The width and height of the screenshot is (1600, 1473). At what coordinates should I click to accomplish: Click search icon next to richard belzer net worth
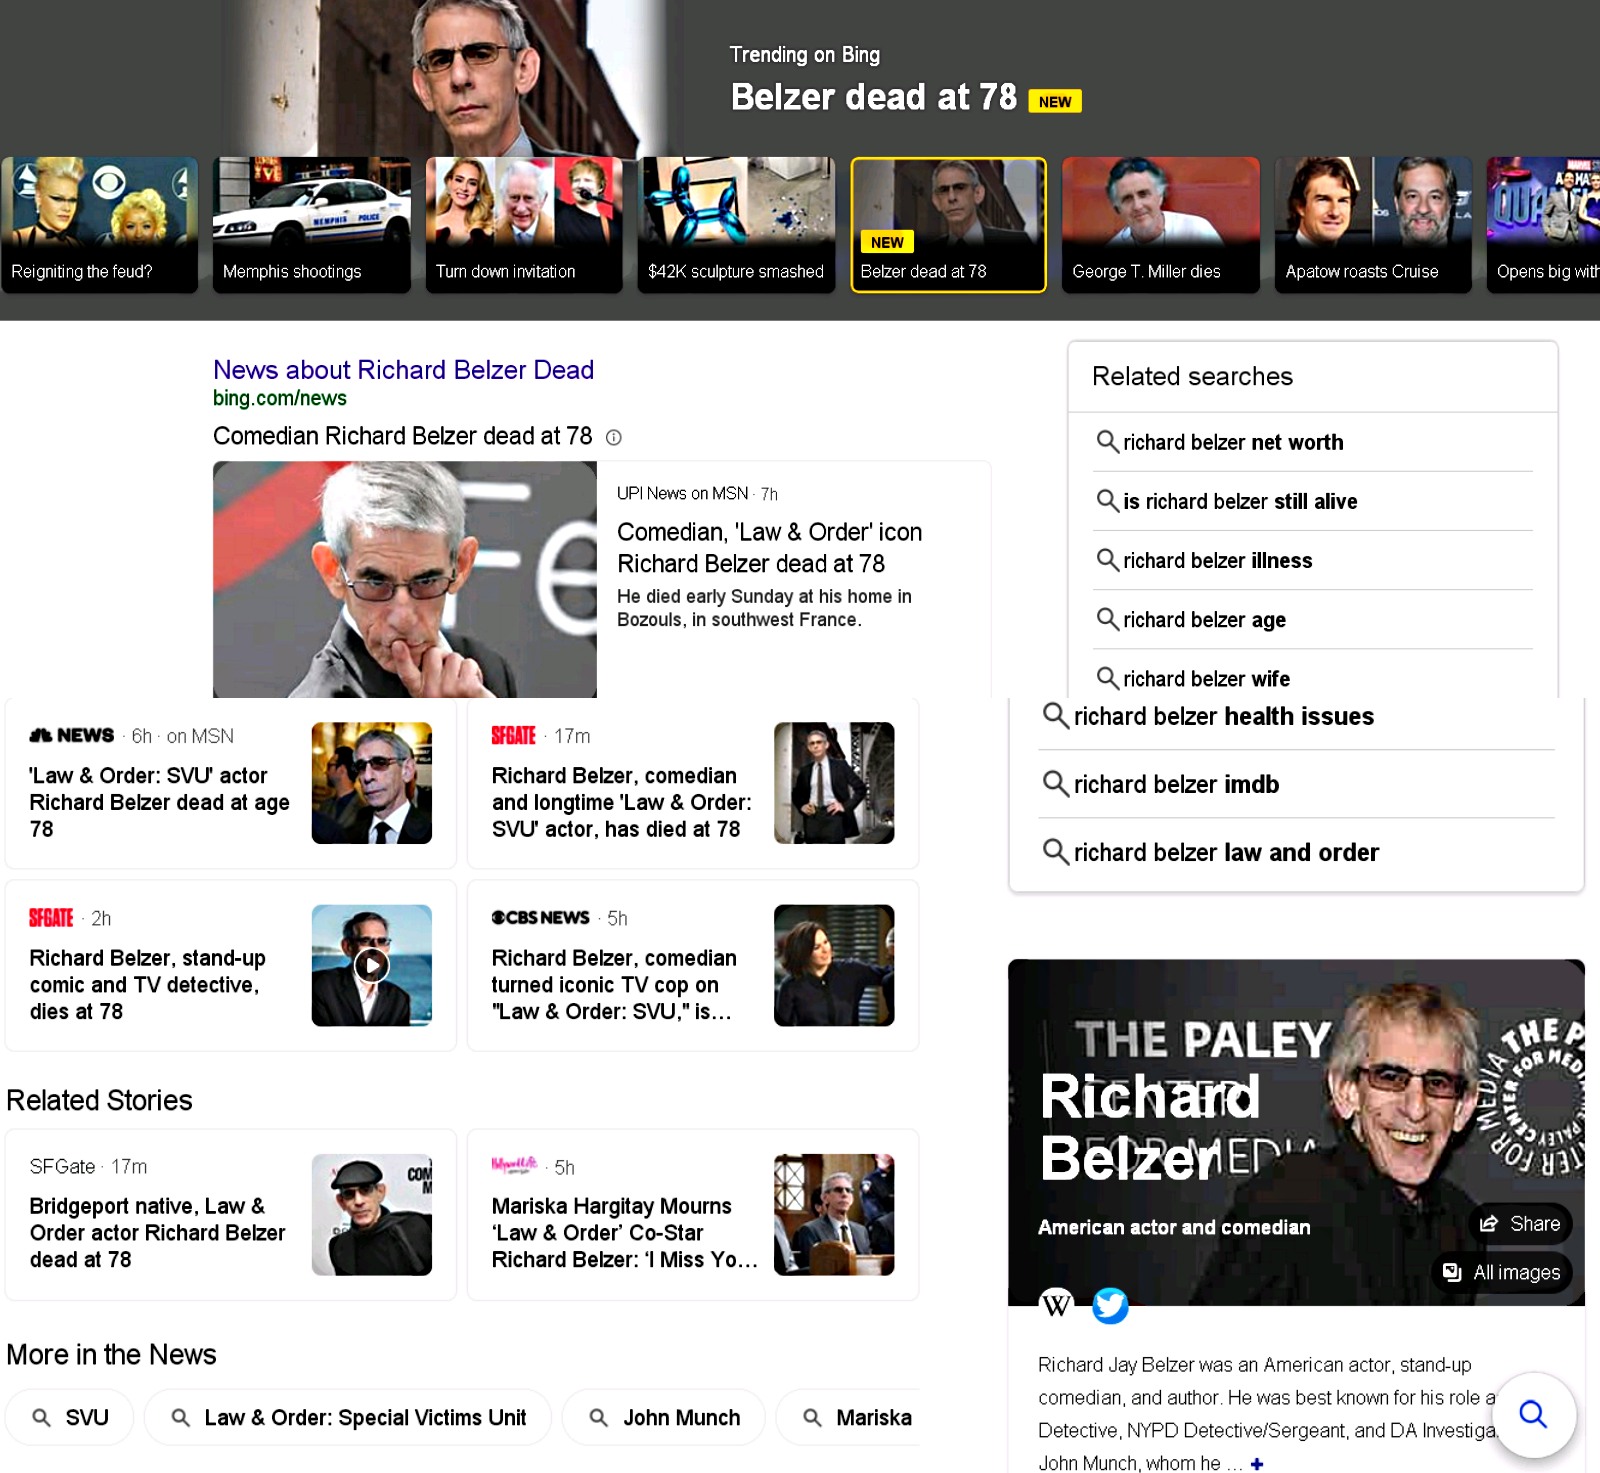click(x=1107, y=441)
